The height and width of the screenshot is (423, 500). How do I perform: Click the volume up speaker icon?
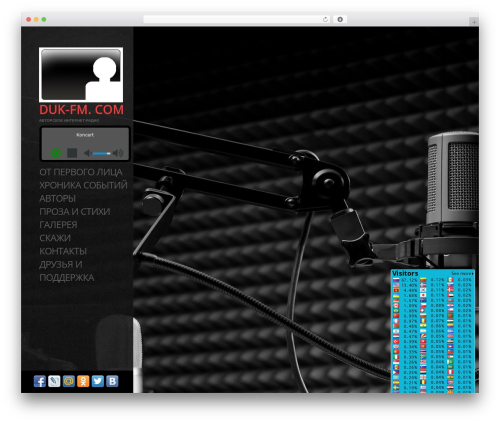click(118, 153)
